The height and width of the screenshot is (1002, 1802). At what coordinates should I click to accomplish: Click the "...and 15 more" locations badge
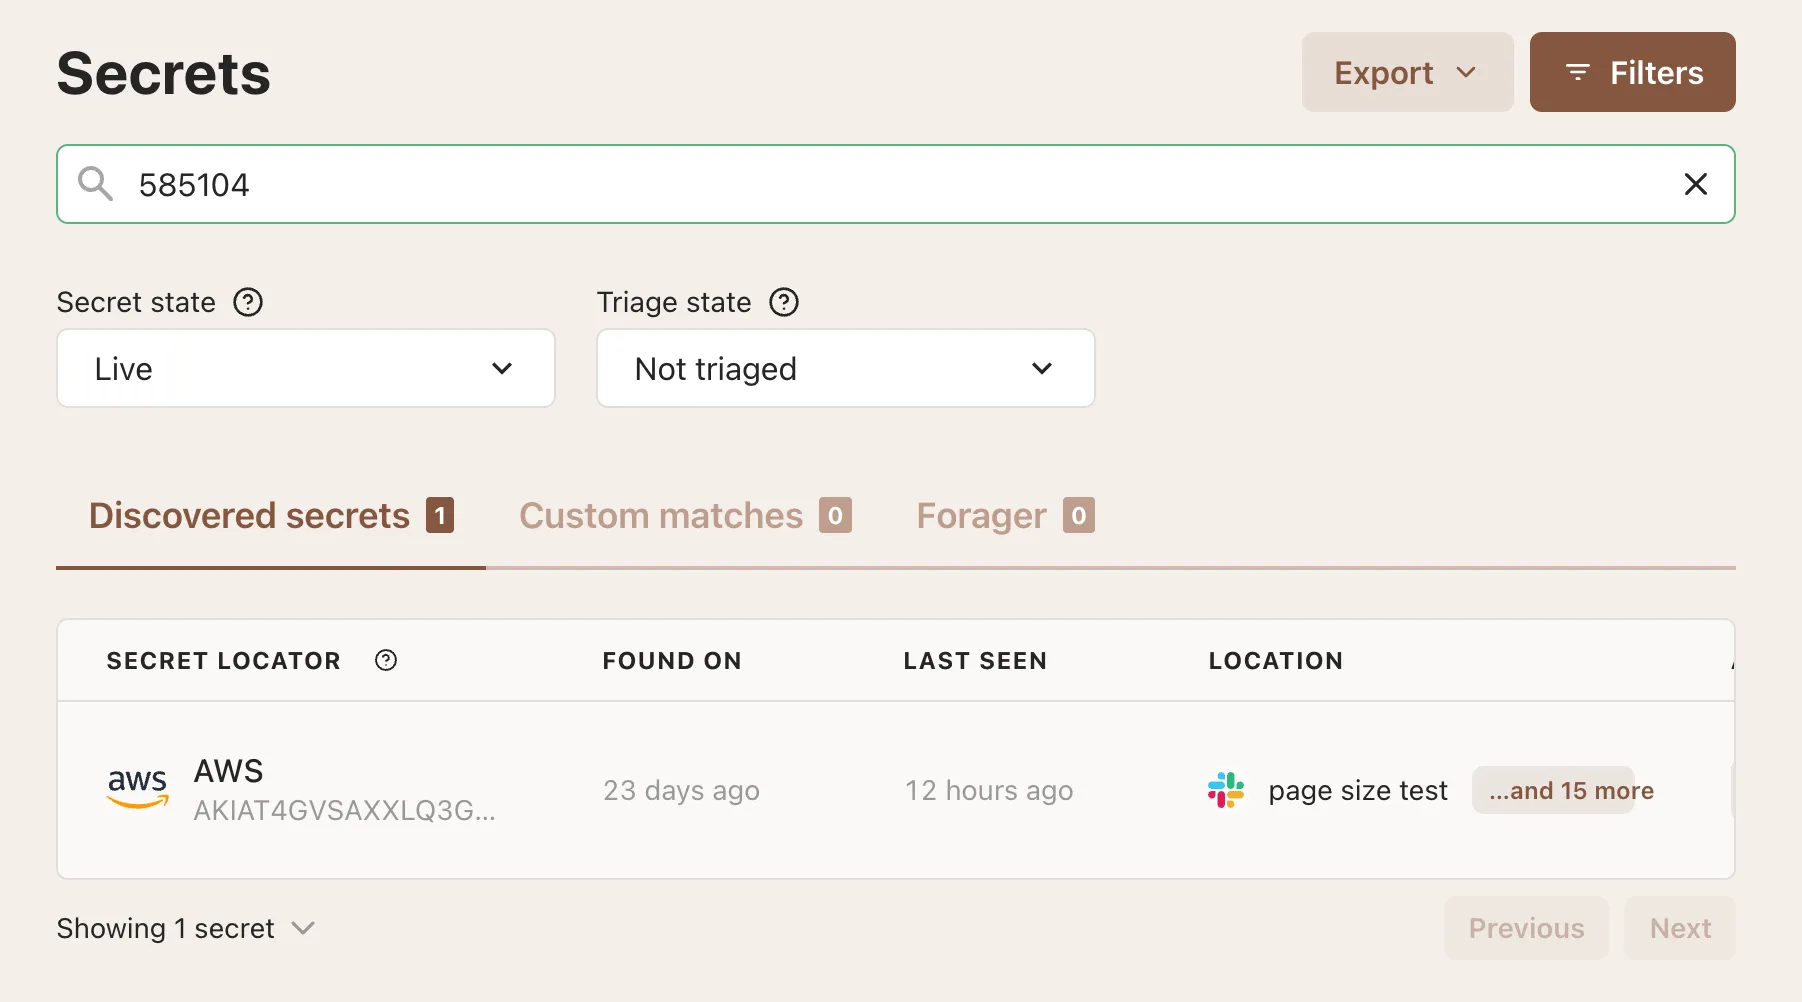(1571, 790)
